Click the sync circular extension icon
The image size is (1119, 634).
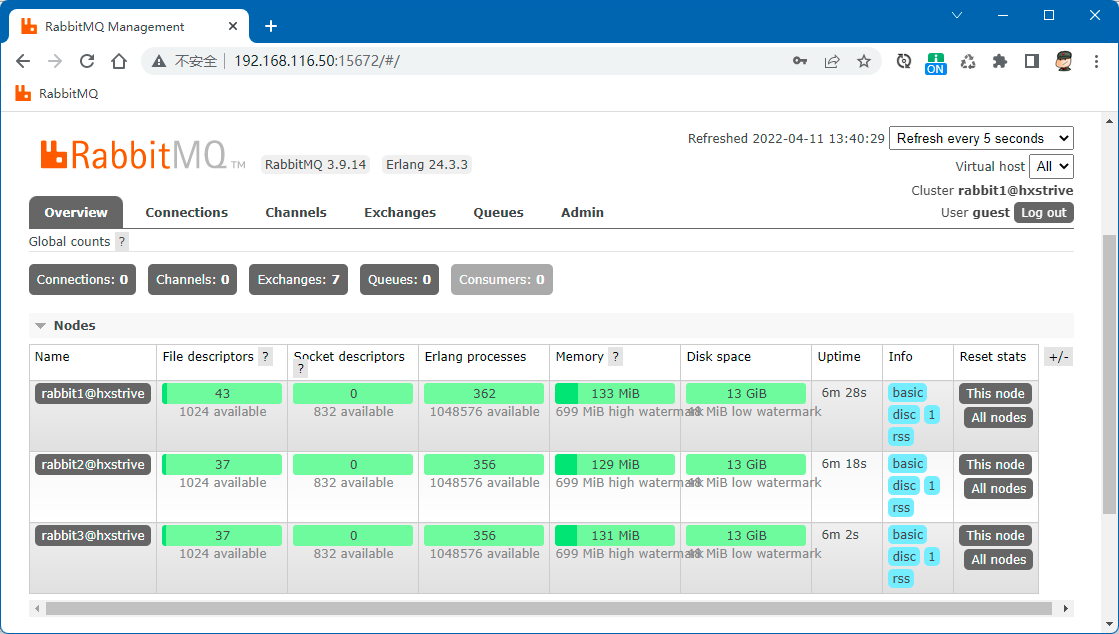click(903, 61)
